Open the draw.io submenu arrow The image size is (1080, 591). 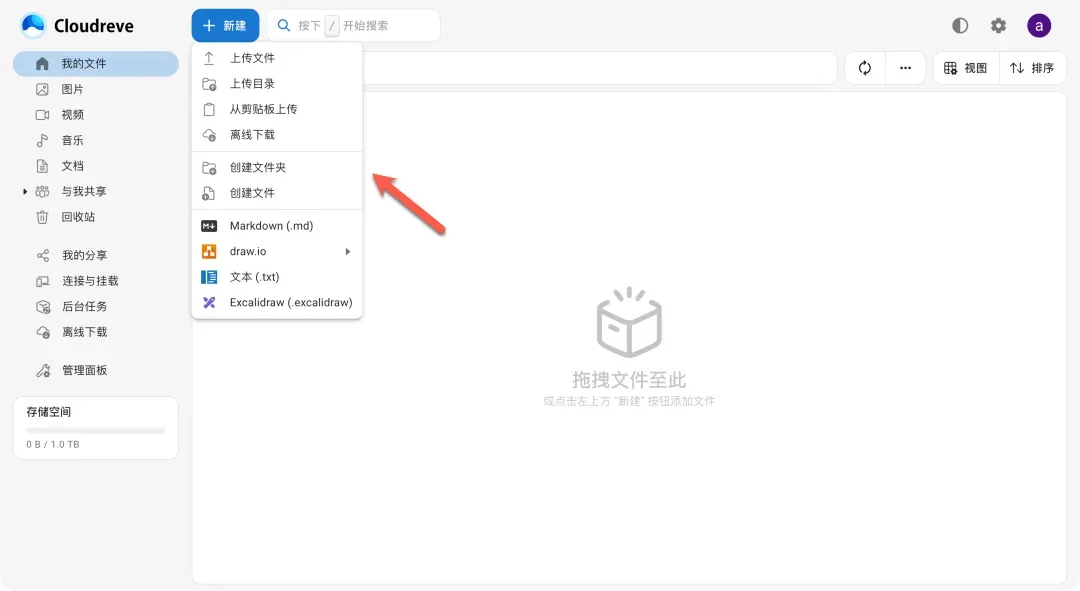coord(348,251)
